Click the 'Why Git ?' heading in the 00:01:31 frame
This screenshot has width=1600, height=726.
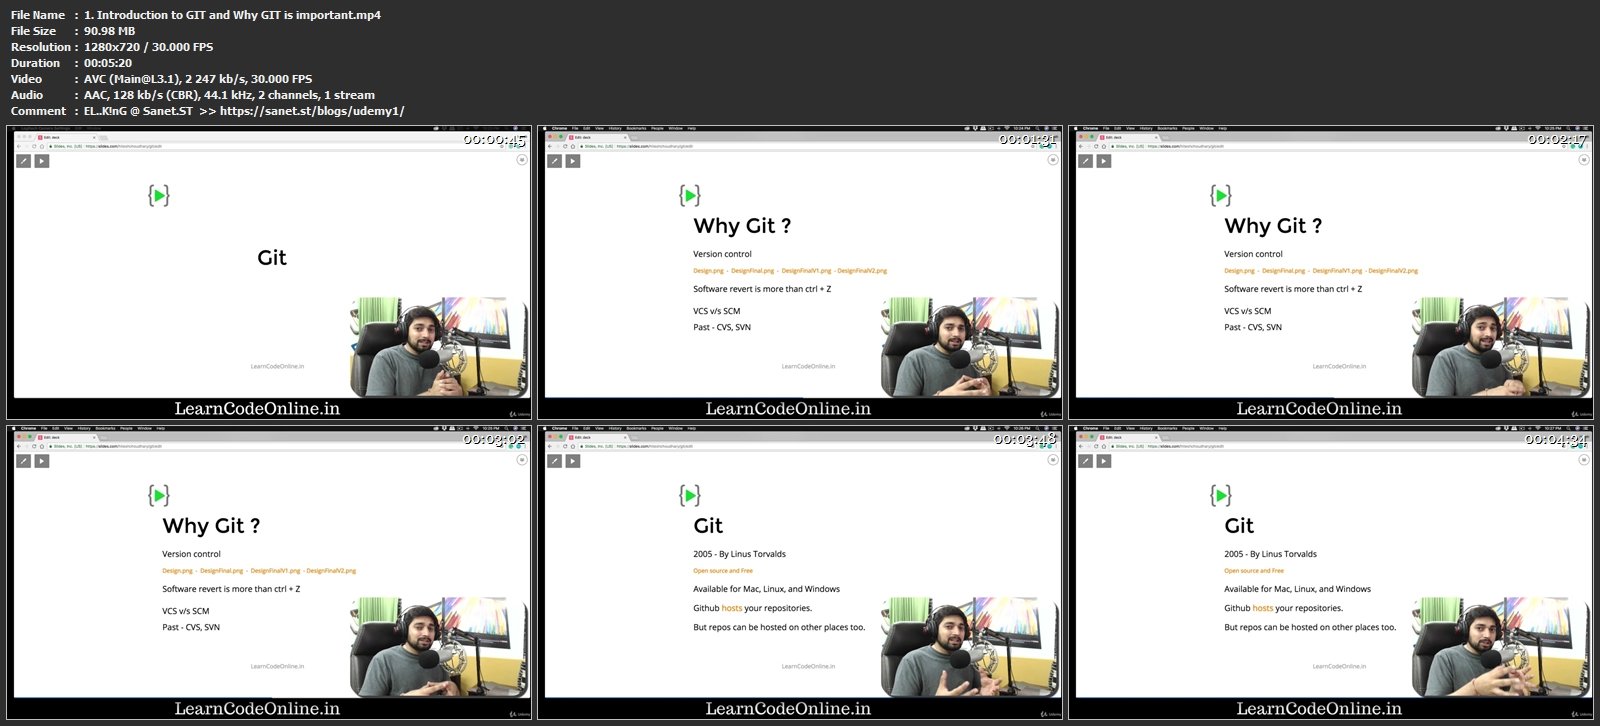coord(742,226)
